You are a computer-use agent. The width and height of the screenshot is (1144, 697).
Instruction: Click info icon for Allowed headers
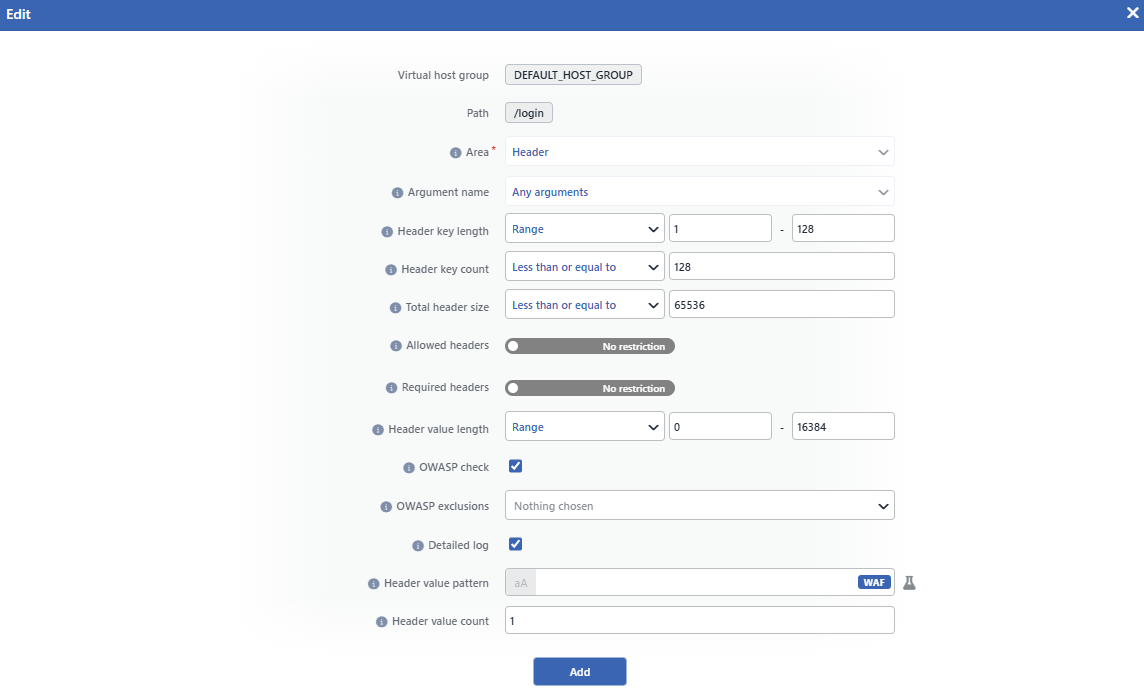[395, 345]
